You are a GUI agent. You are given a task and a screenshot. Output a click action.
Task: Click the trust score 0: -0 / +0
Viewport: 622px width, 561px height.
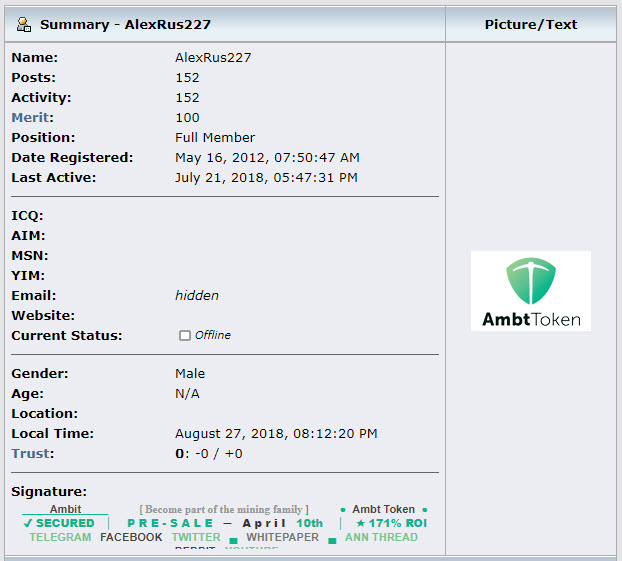click(209, 453)
